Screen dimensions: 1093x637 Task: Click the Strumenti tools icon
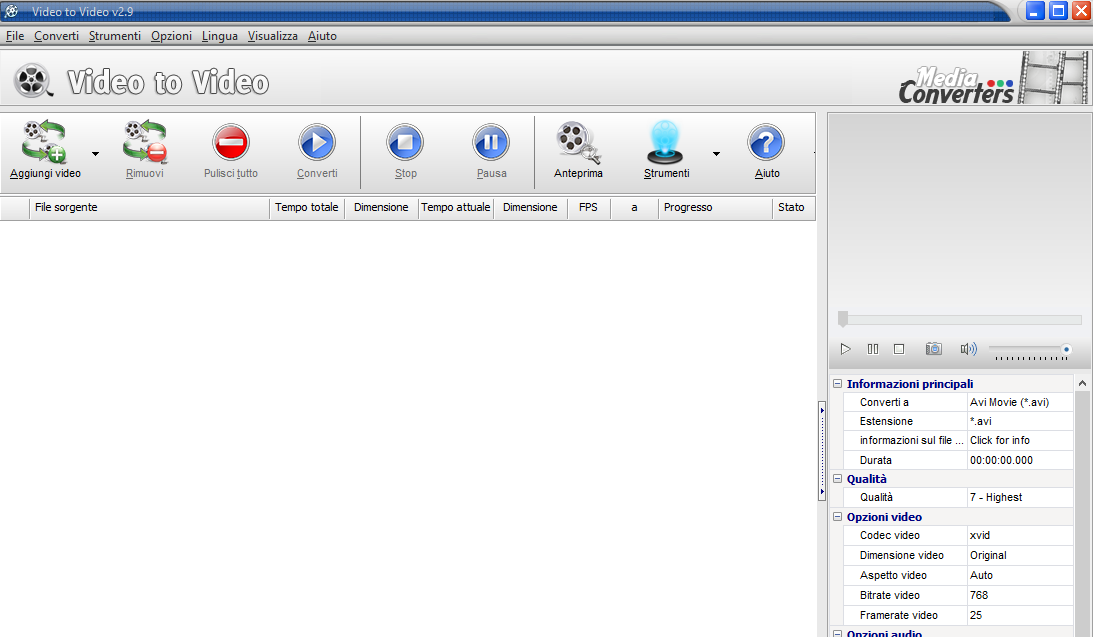click(666, 142)
